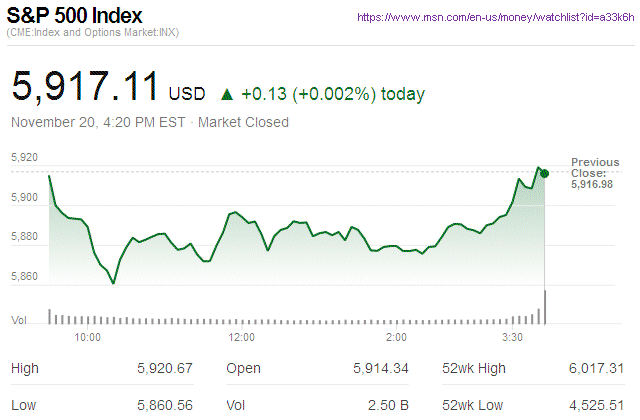
Task: Click the High value 5,920.67
Action: (x=163, y=369)
